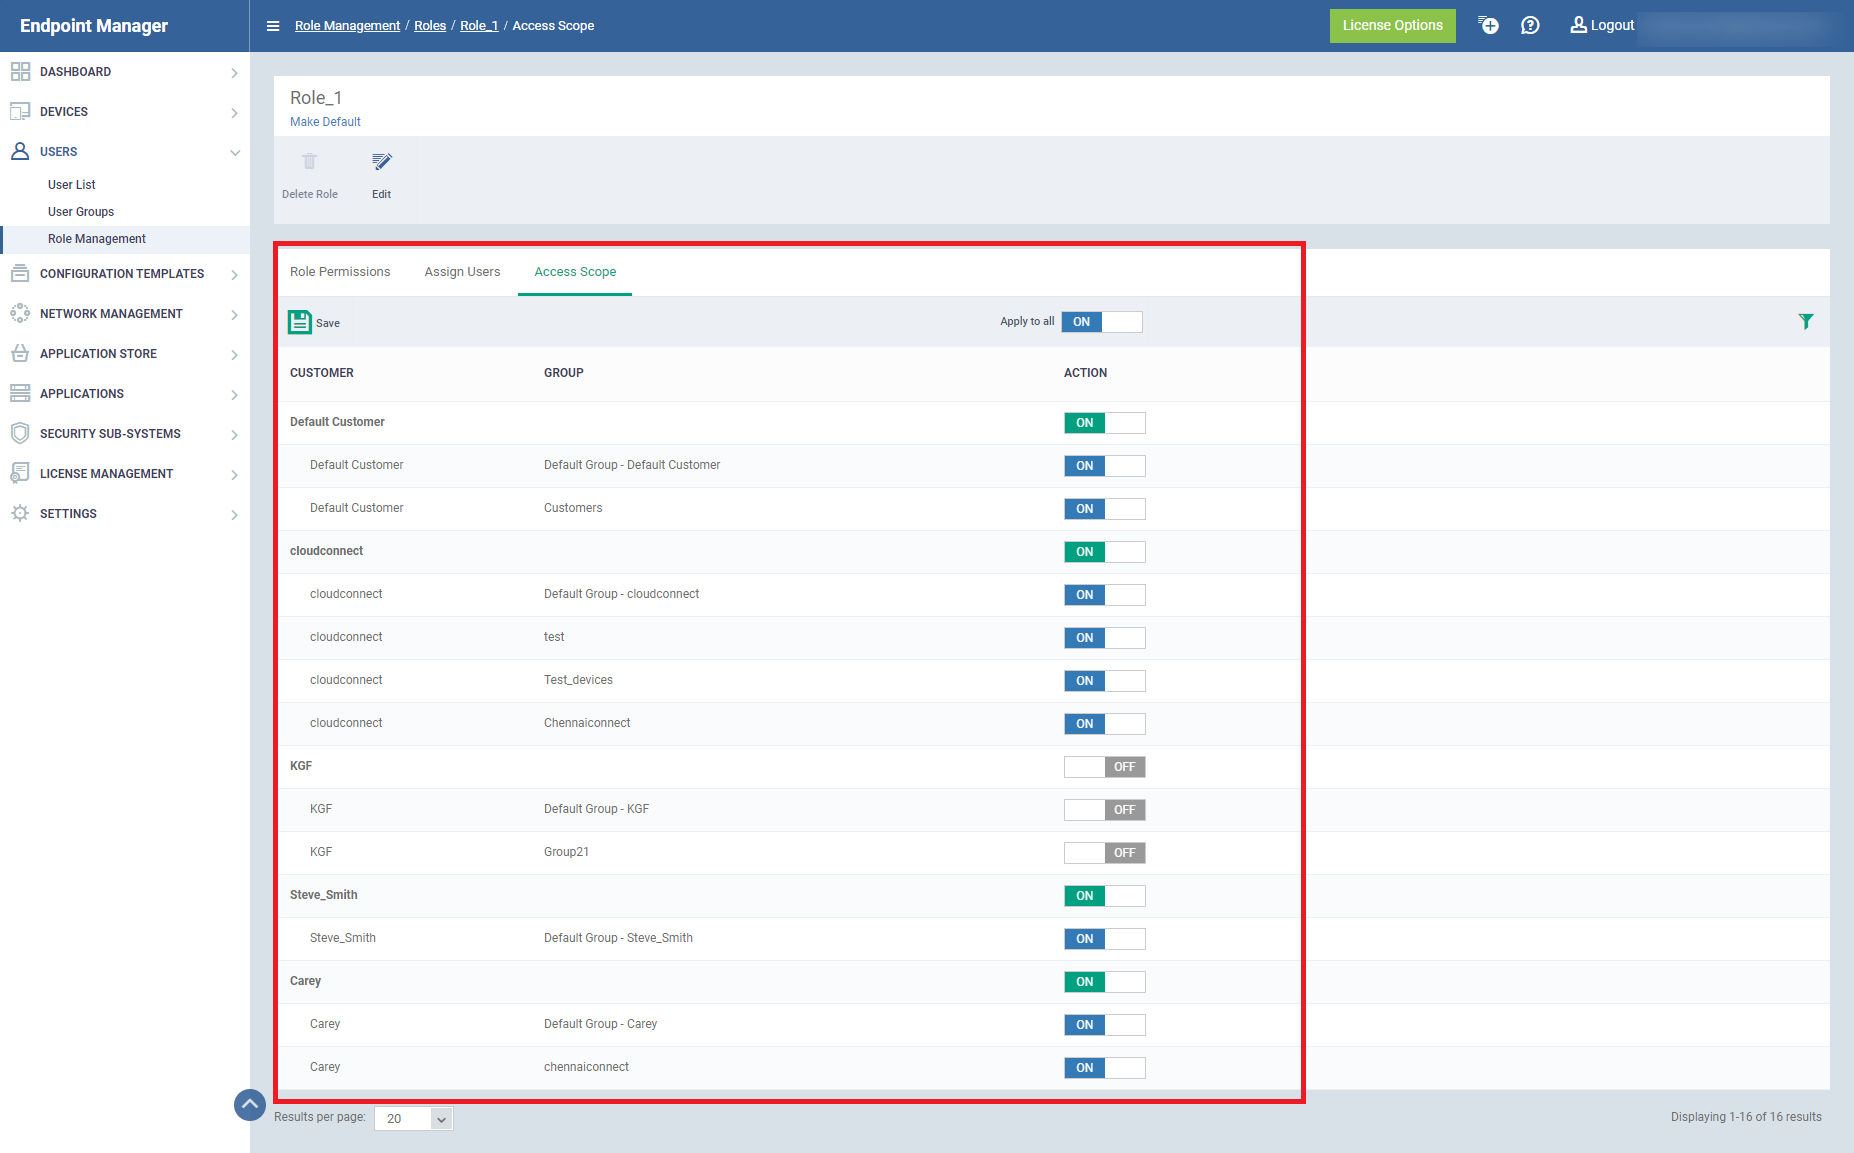The height and width of the screenshot is (1153, 1854).
Task: Toggle the Apply to all switch
Action: click(1102, 322)
